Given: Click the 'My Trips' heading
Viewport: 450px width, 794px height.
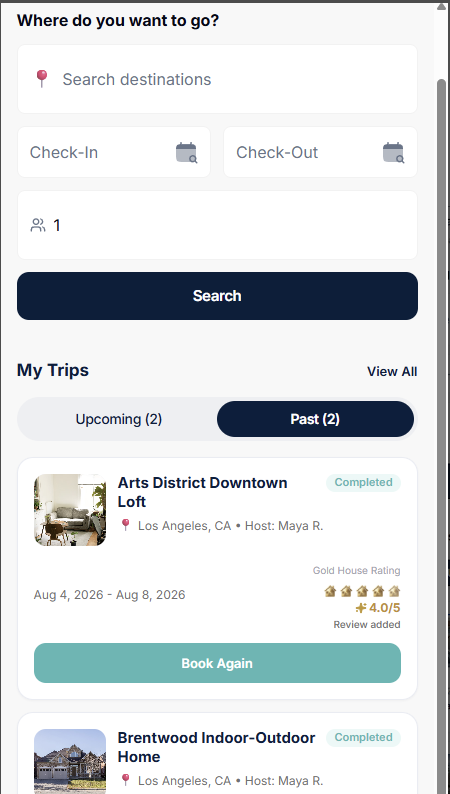Looking at the screenshot, I should pyautogui.click(x=53, y=370).
